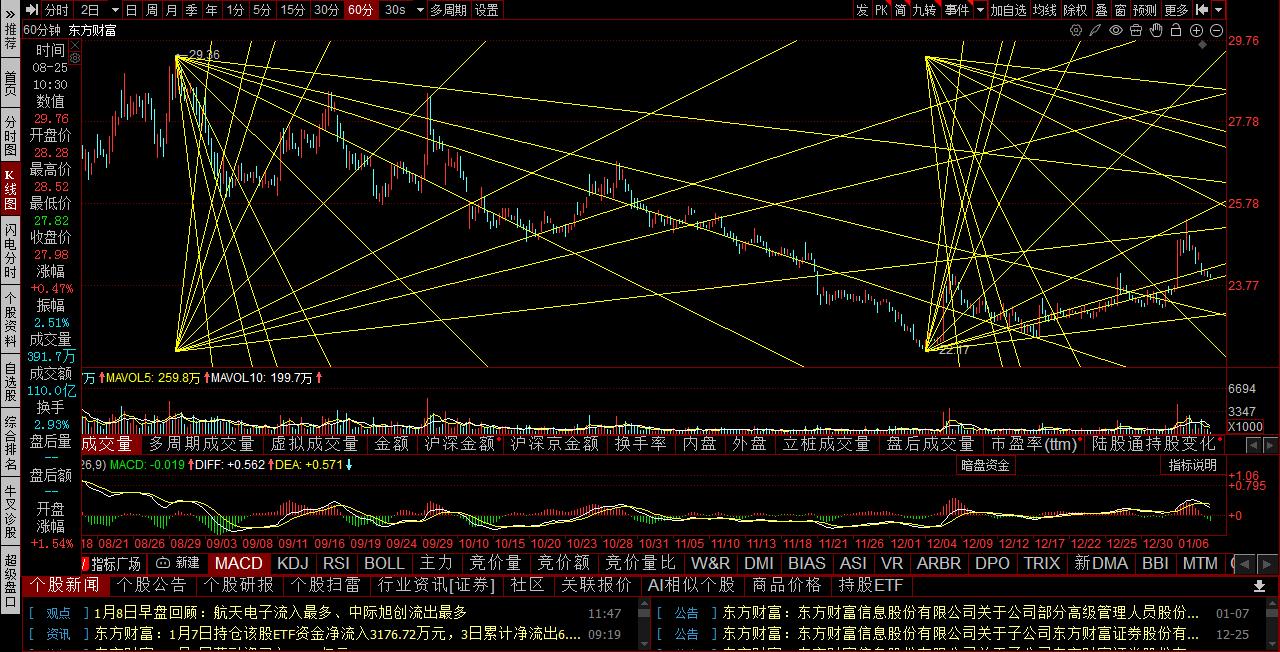
Task: Toggle the 九转 indicator button
Action: (x=924, y=10)
